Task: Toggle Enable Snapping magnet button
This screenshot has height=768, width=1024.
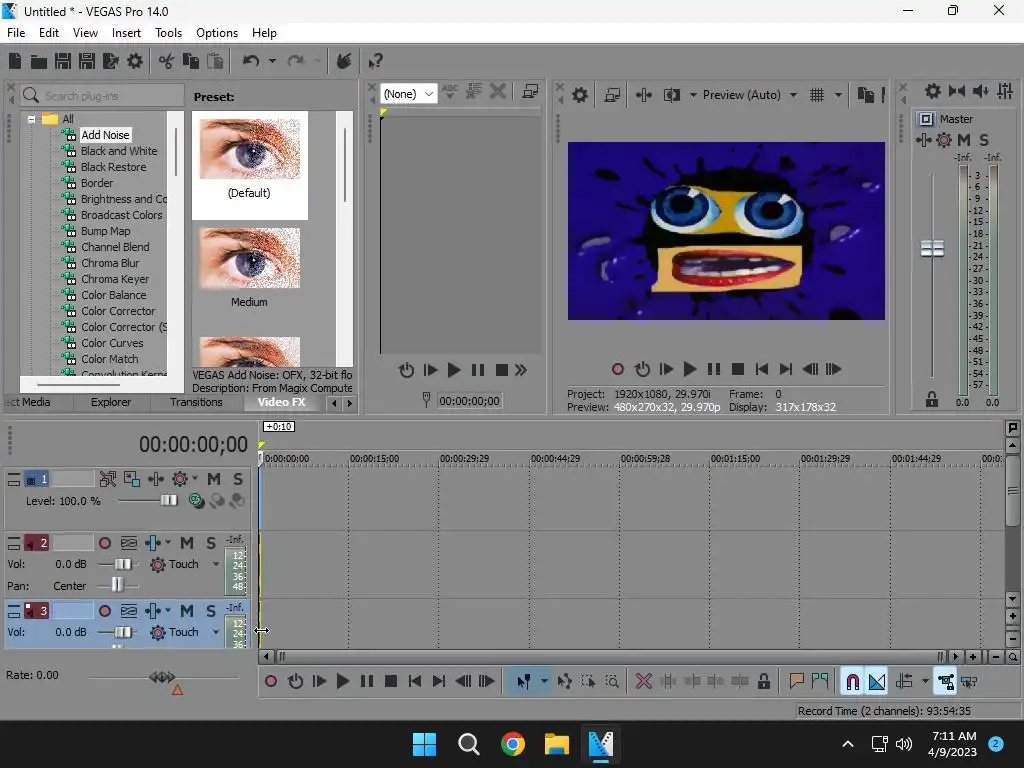Action: pyautogui.click(x=852, y=682)
